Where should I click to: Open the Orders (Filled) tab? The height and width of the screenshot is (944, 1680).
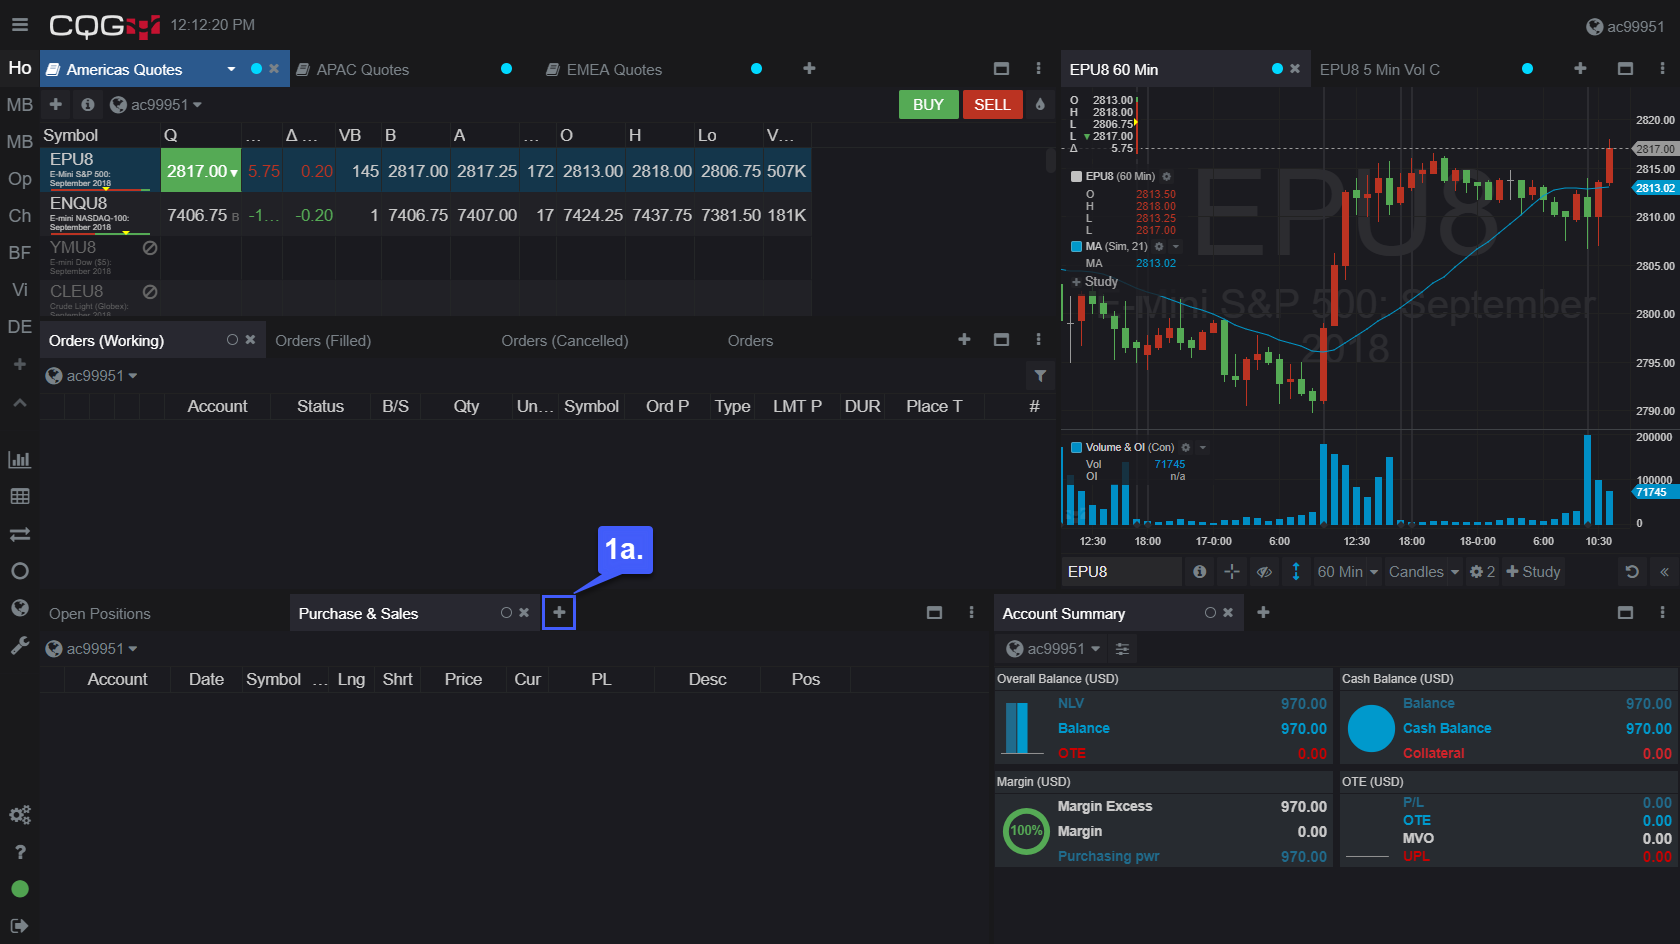tap(323, 341)
